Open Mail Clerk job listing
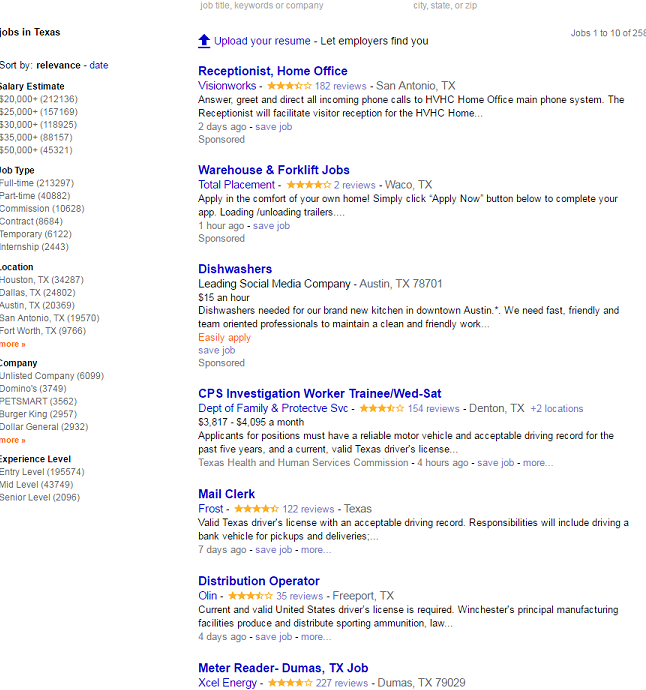 click(x=227, y=494)
